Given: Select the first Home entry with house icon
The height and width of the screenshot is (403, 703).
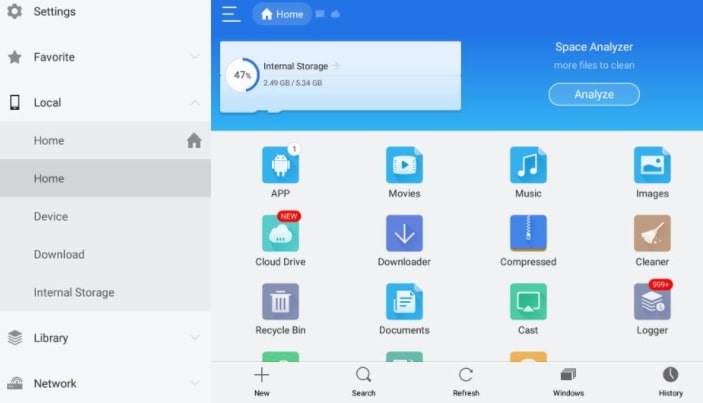Looking at the screenshot, I should (x=105, y=140).
